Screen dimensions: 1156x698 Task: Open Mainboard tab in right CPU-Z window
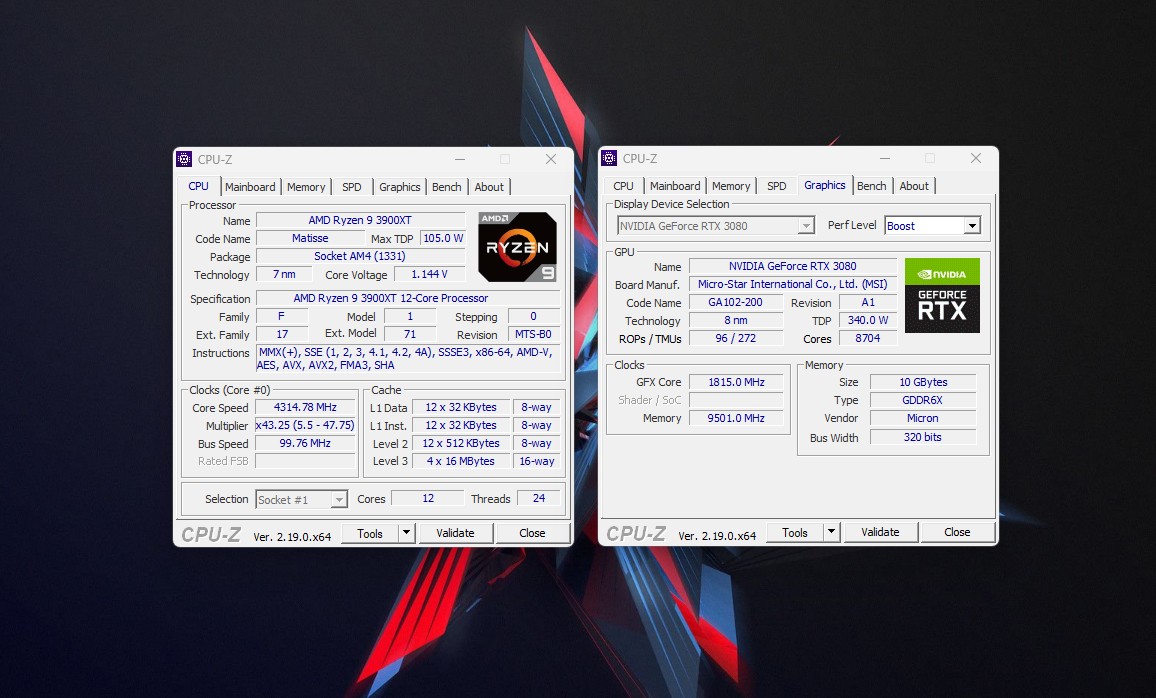tap(675, 186)
